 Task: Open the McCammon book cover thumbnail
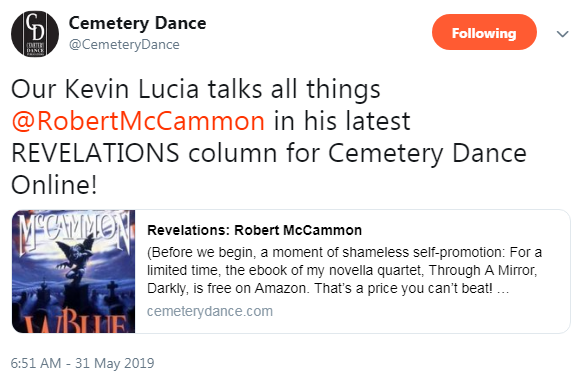point(73,271)
